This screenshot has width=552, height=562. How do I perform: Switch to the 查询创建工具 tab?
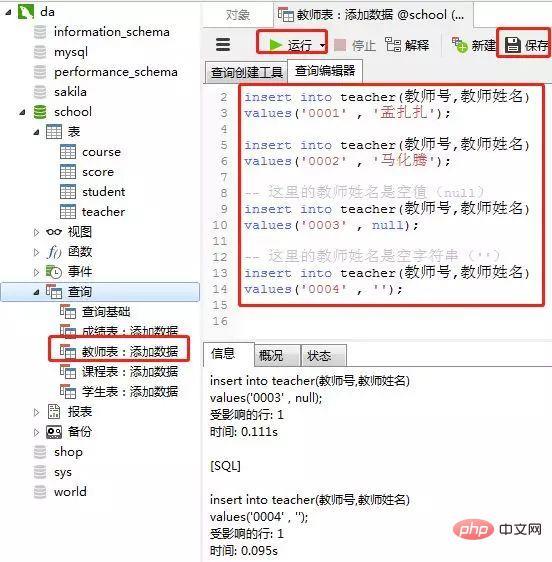coord(246,72)
